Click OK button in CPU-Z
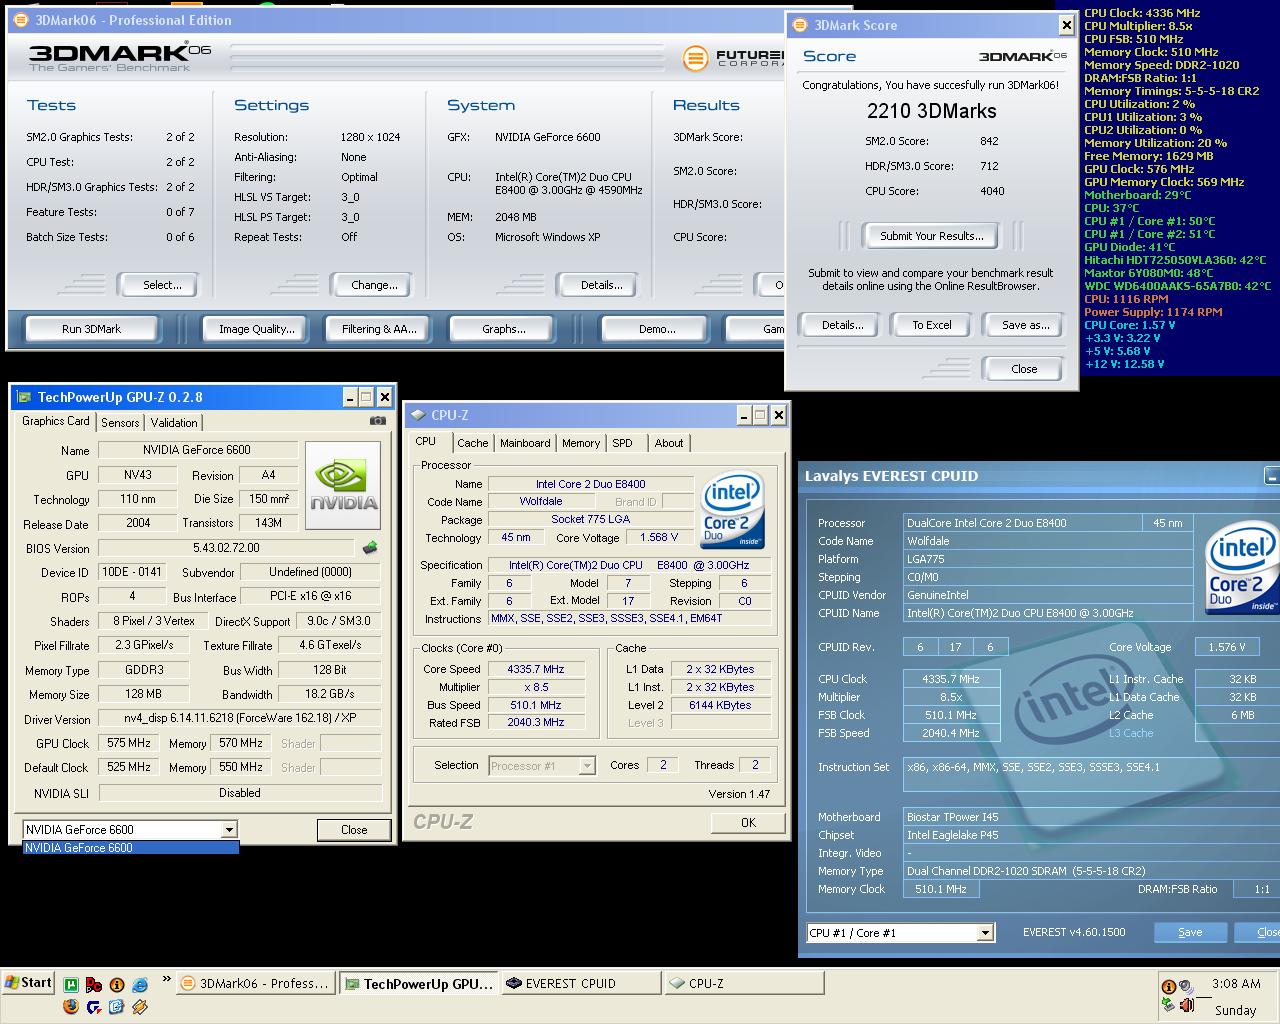The image size is (1280, 1024). (x=748, y=822)
